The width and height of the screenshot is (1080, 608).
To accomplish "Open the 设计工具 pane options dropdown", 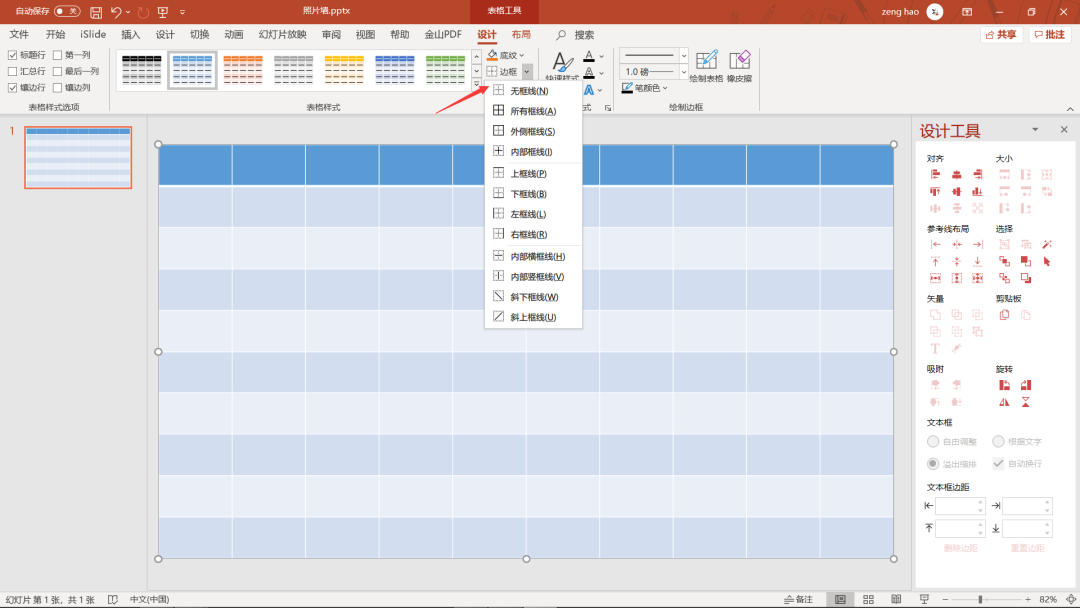I will pos(1035,129).
